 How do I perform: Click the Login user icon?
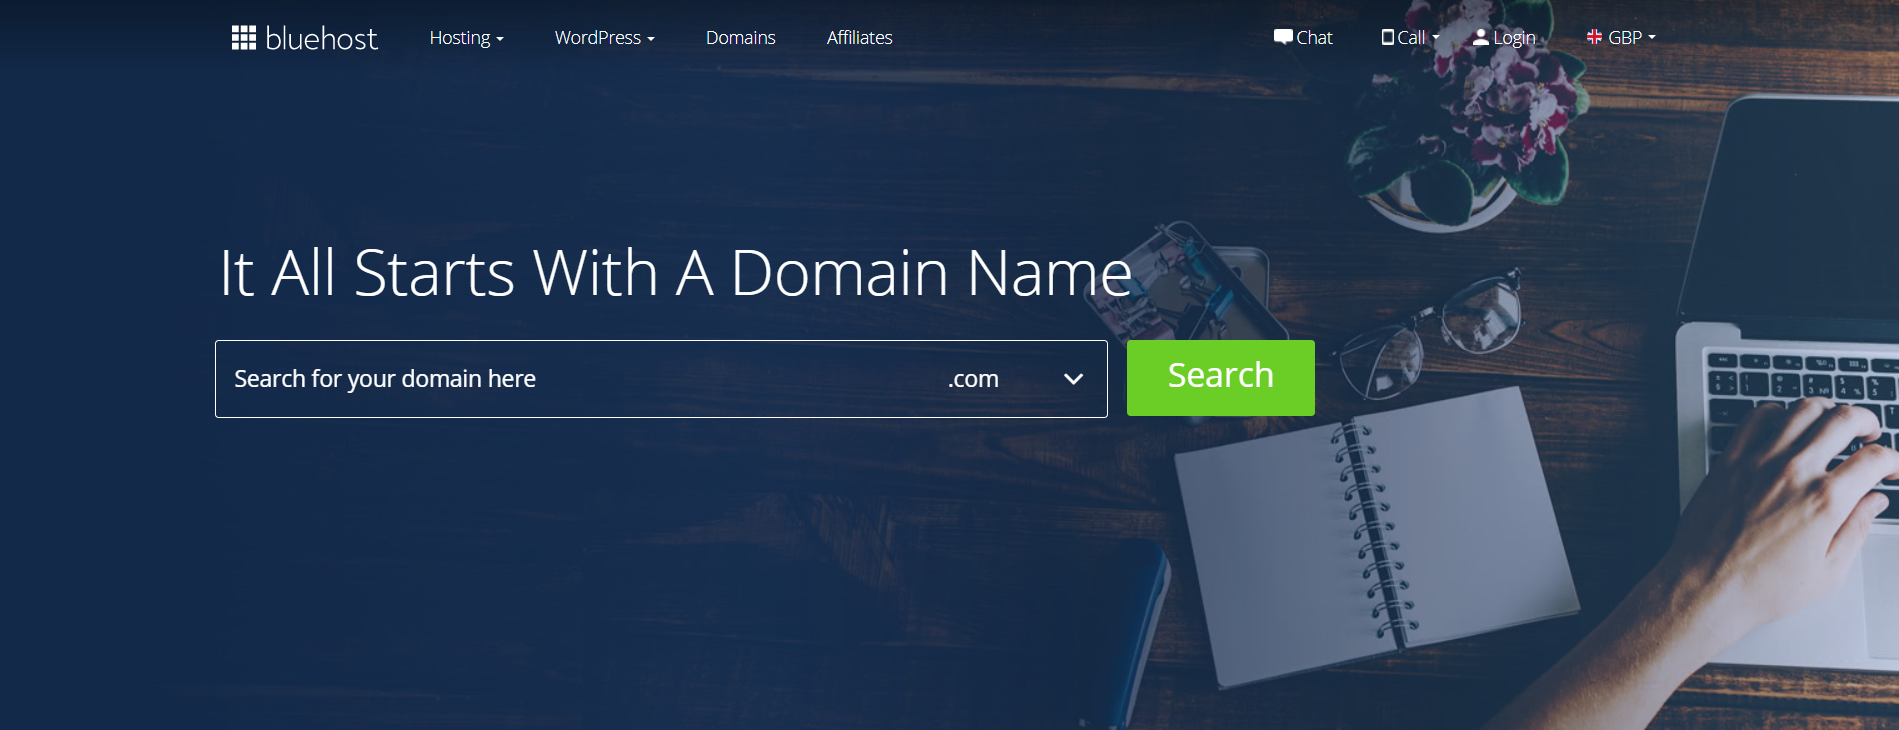[x=1481, y=37]
